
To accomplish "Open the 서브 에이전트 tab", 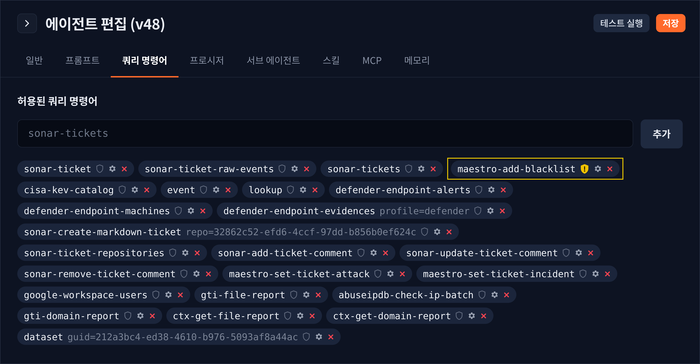I will tap(273, 60).
